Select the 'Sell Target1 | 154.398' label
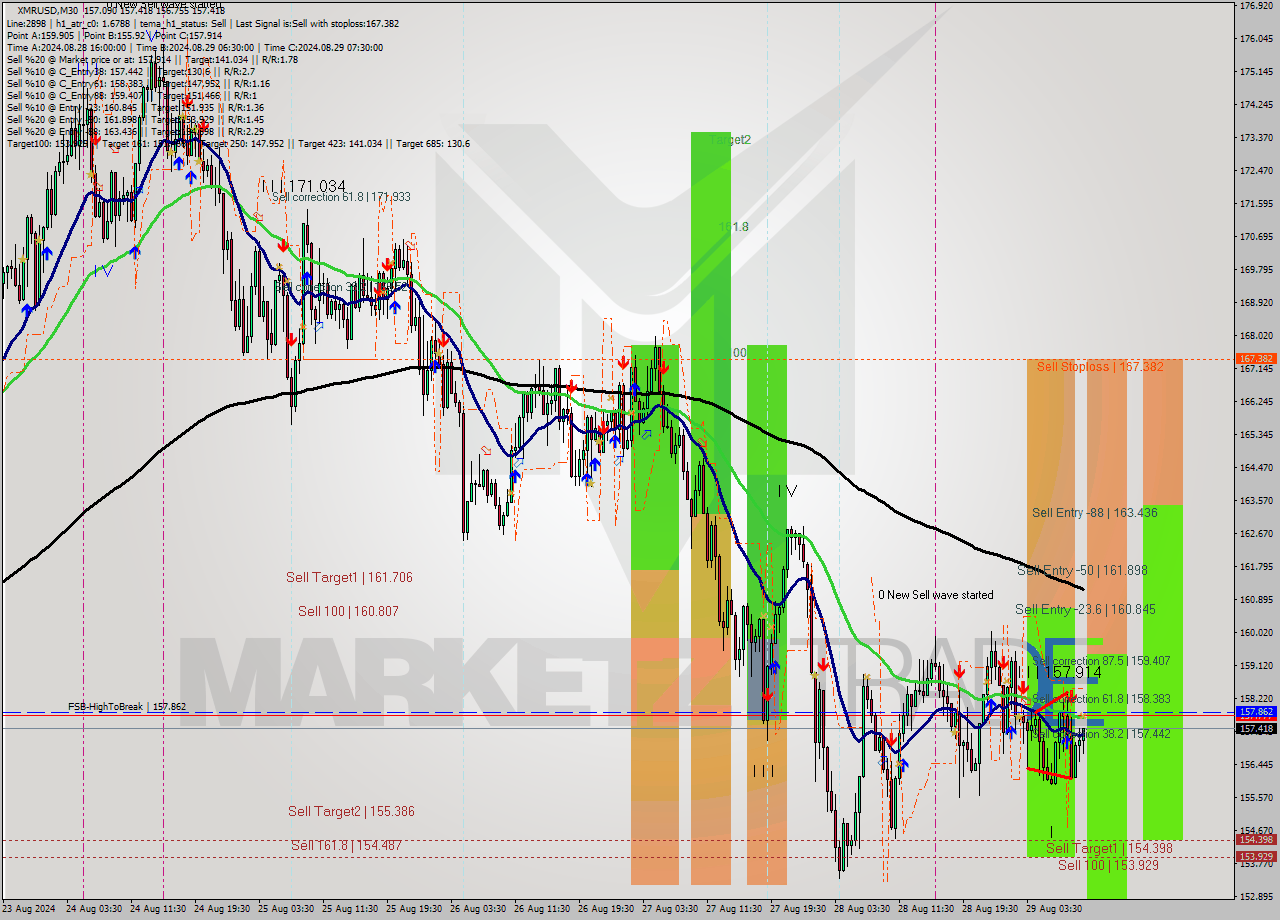Viewport: 1280px width, 920px height. point(1109,848)
